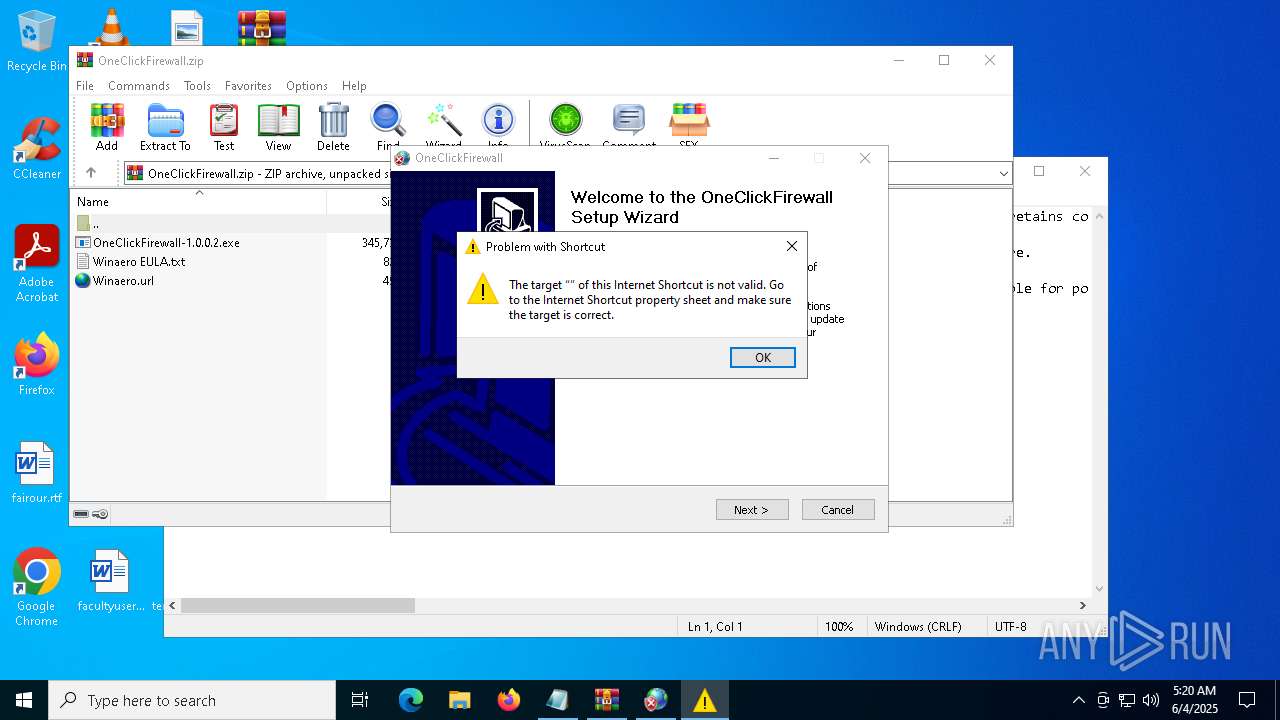Screen dimensions: 1280x720
Task: Open the Tools menu in WinRAR
Action: [197, 86]
